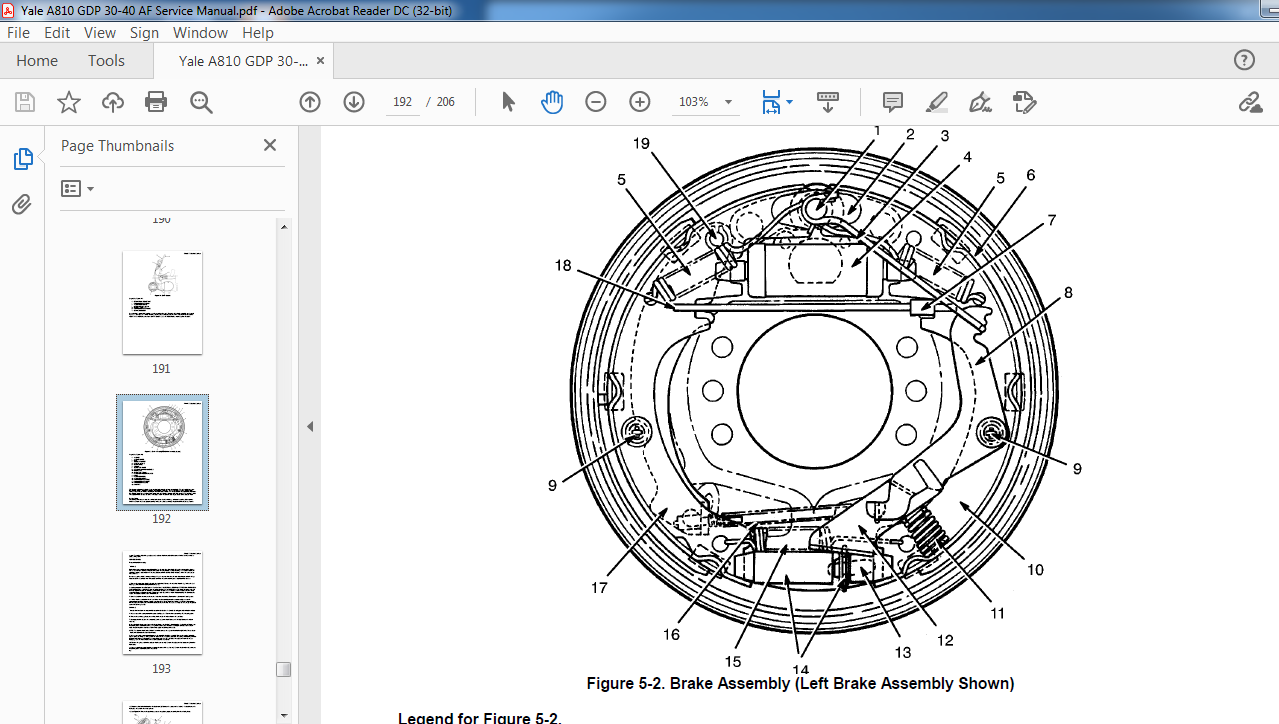Viewport: 1279px width, 724px height.
Task: Open the Sign menu
Action: (144, 32)
